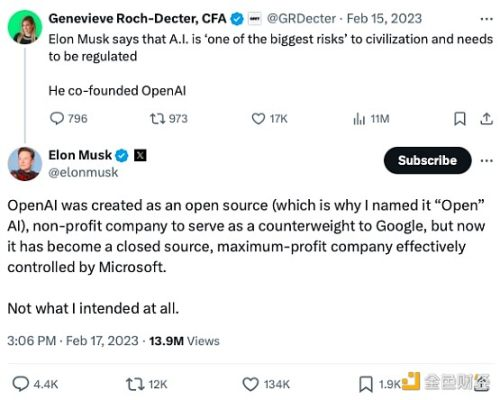Open the Feb 15, 2023 tweet date
The image size is (500, 400).
384,19
